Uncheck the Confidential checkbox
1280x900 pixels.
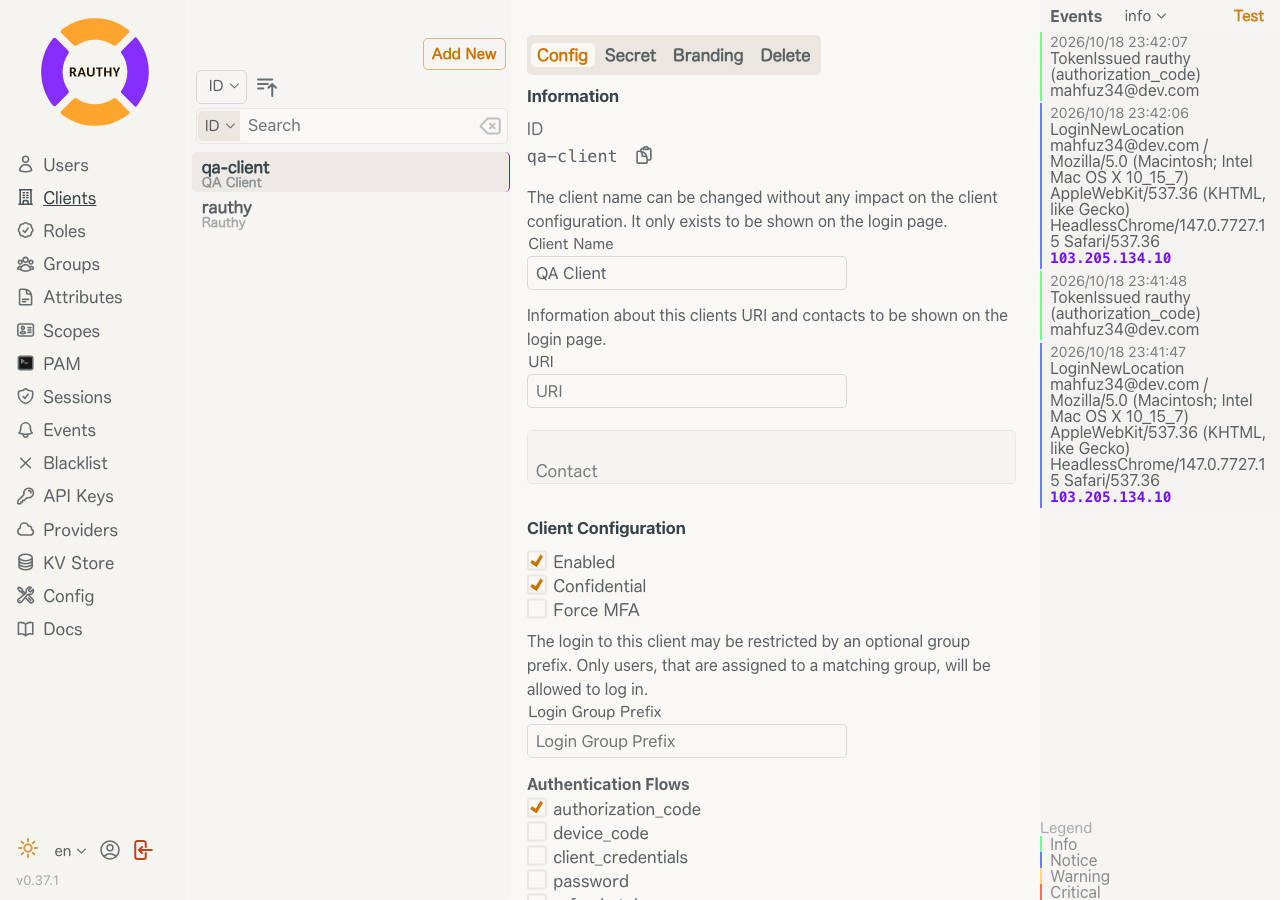coord(537,585)
